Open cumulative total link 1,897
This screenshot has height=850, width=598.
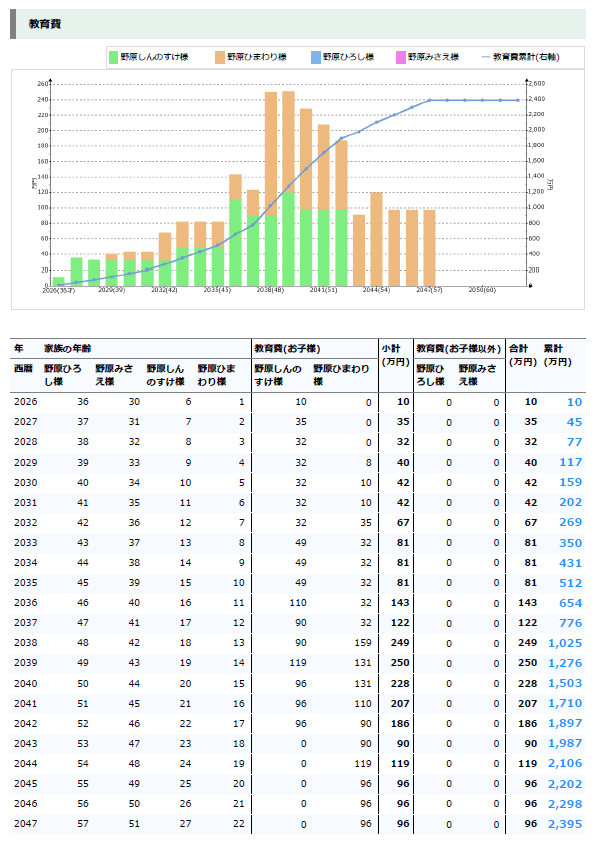point(565,724)
